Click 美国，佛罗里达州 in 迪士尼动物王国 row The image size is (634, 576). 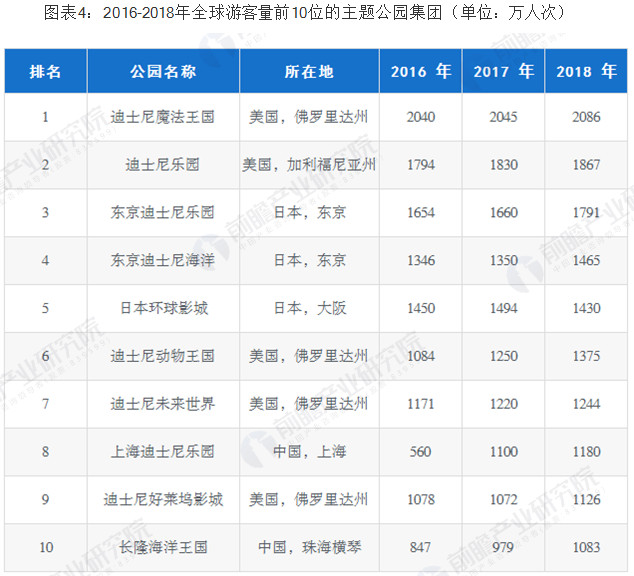click(x=309, y=356)
